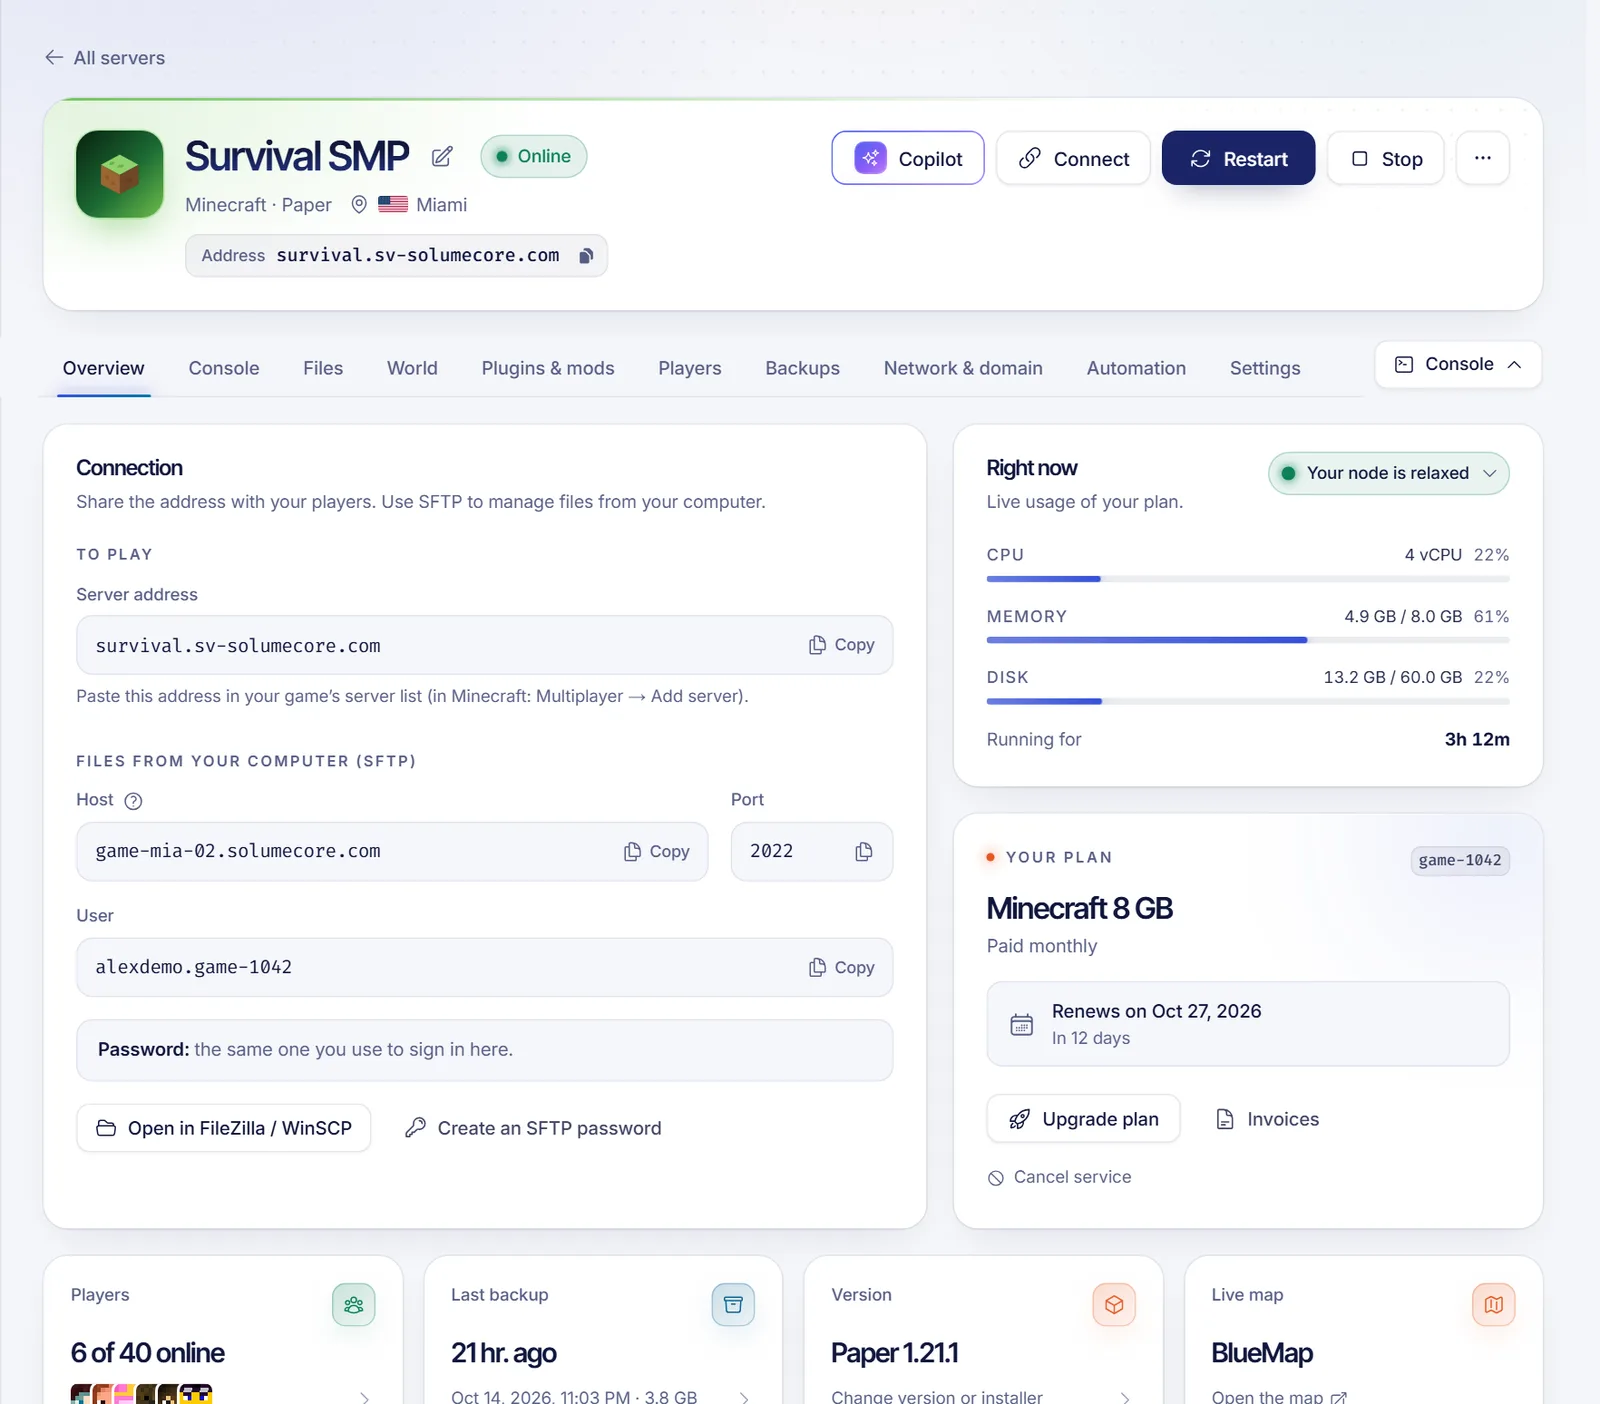This screenshot has width=1600, height=1404.
Task: Click the Live map icon
Action: 1494,1305
